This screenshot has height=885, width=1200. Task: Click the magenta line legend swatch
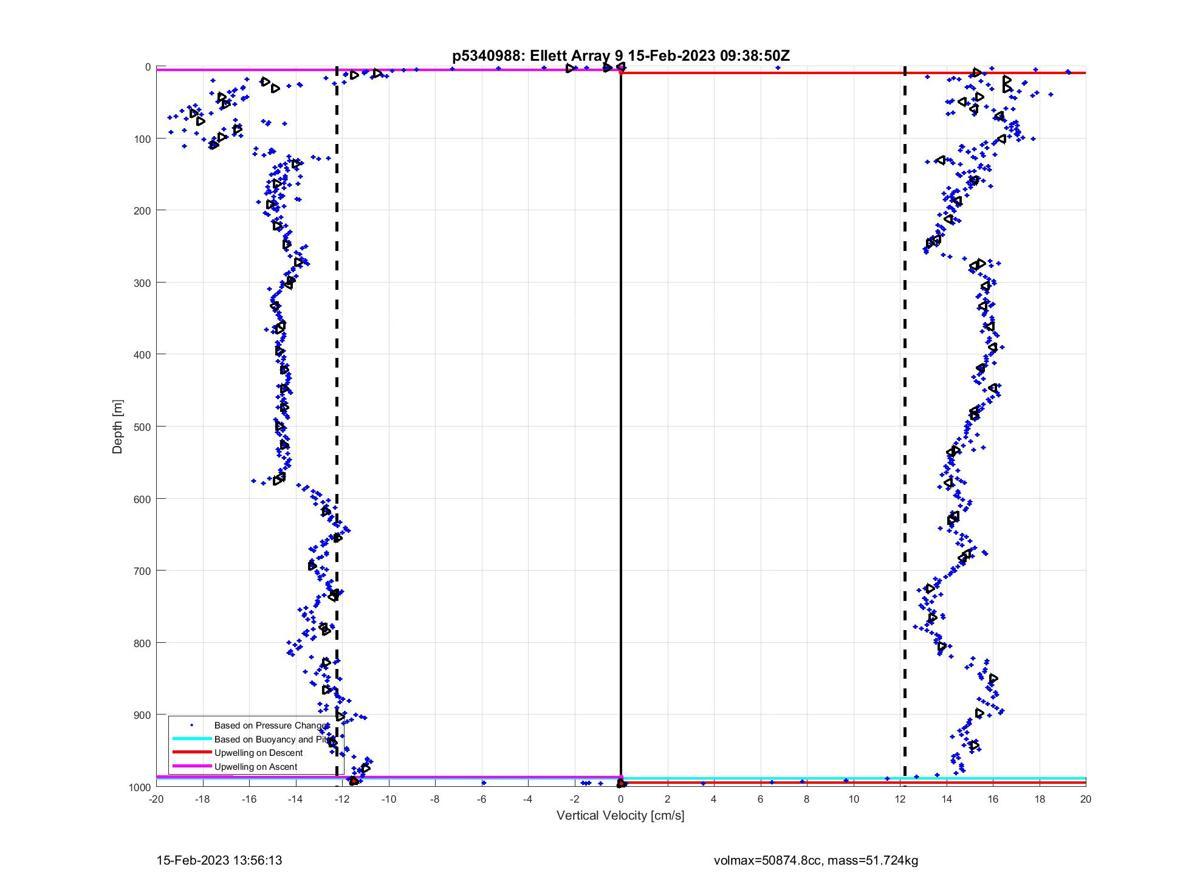pyautogui.click(x=191, y=766)
